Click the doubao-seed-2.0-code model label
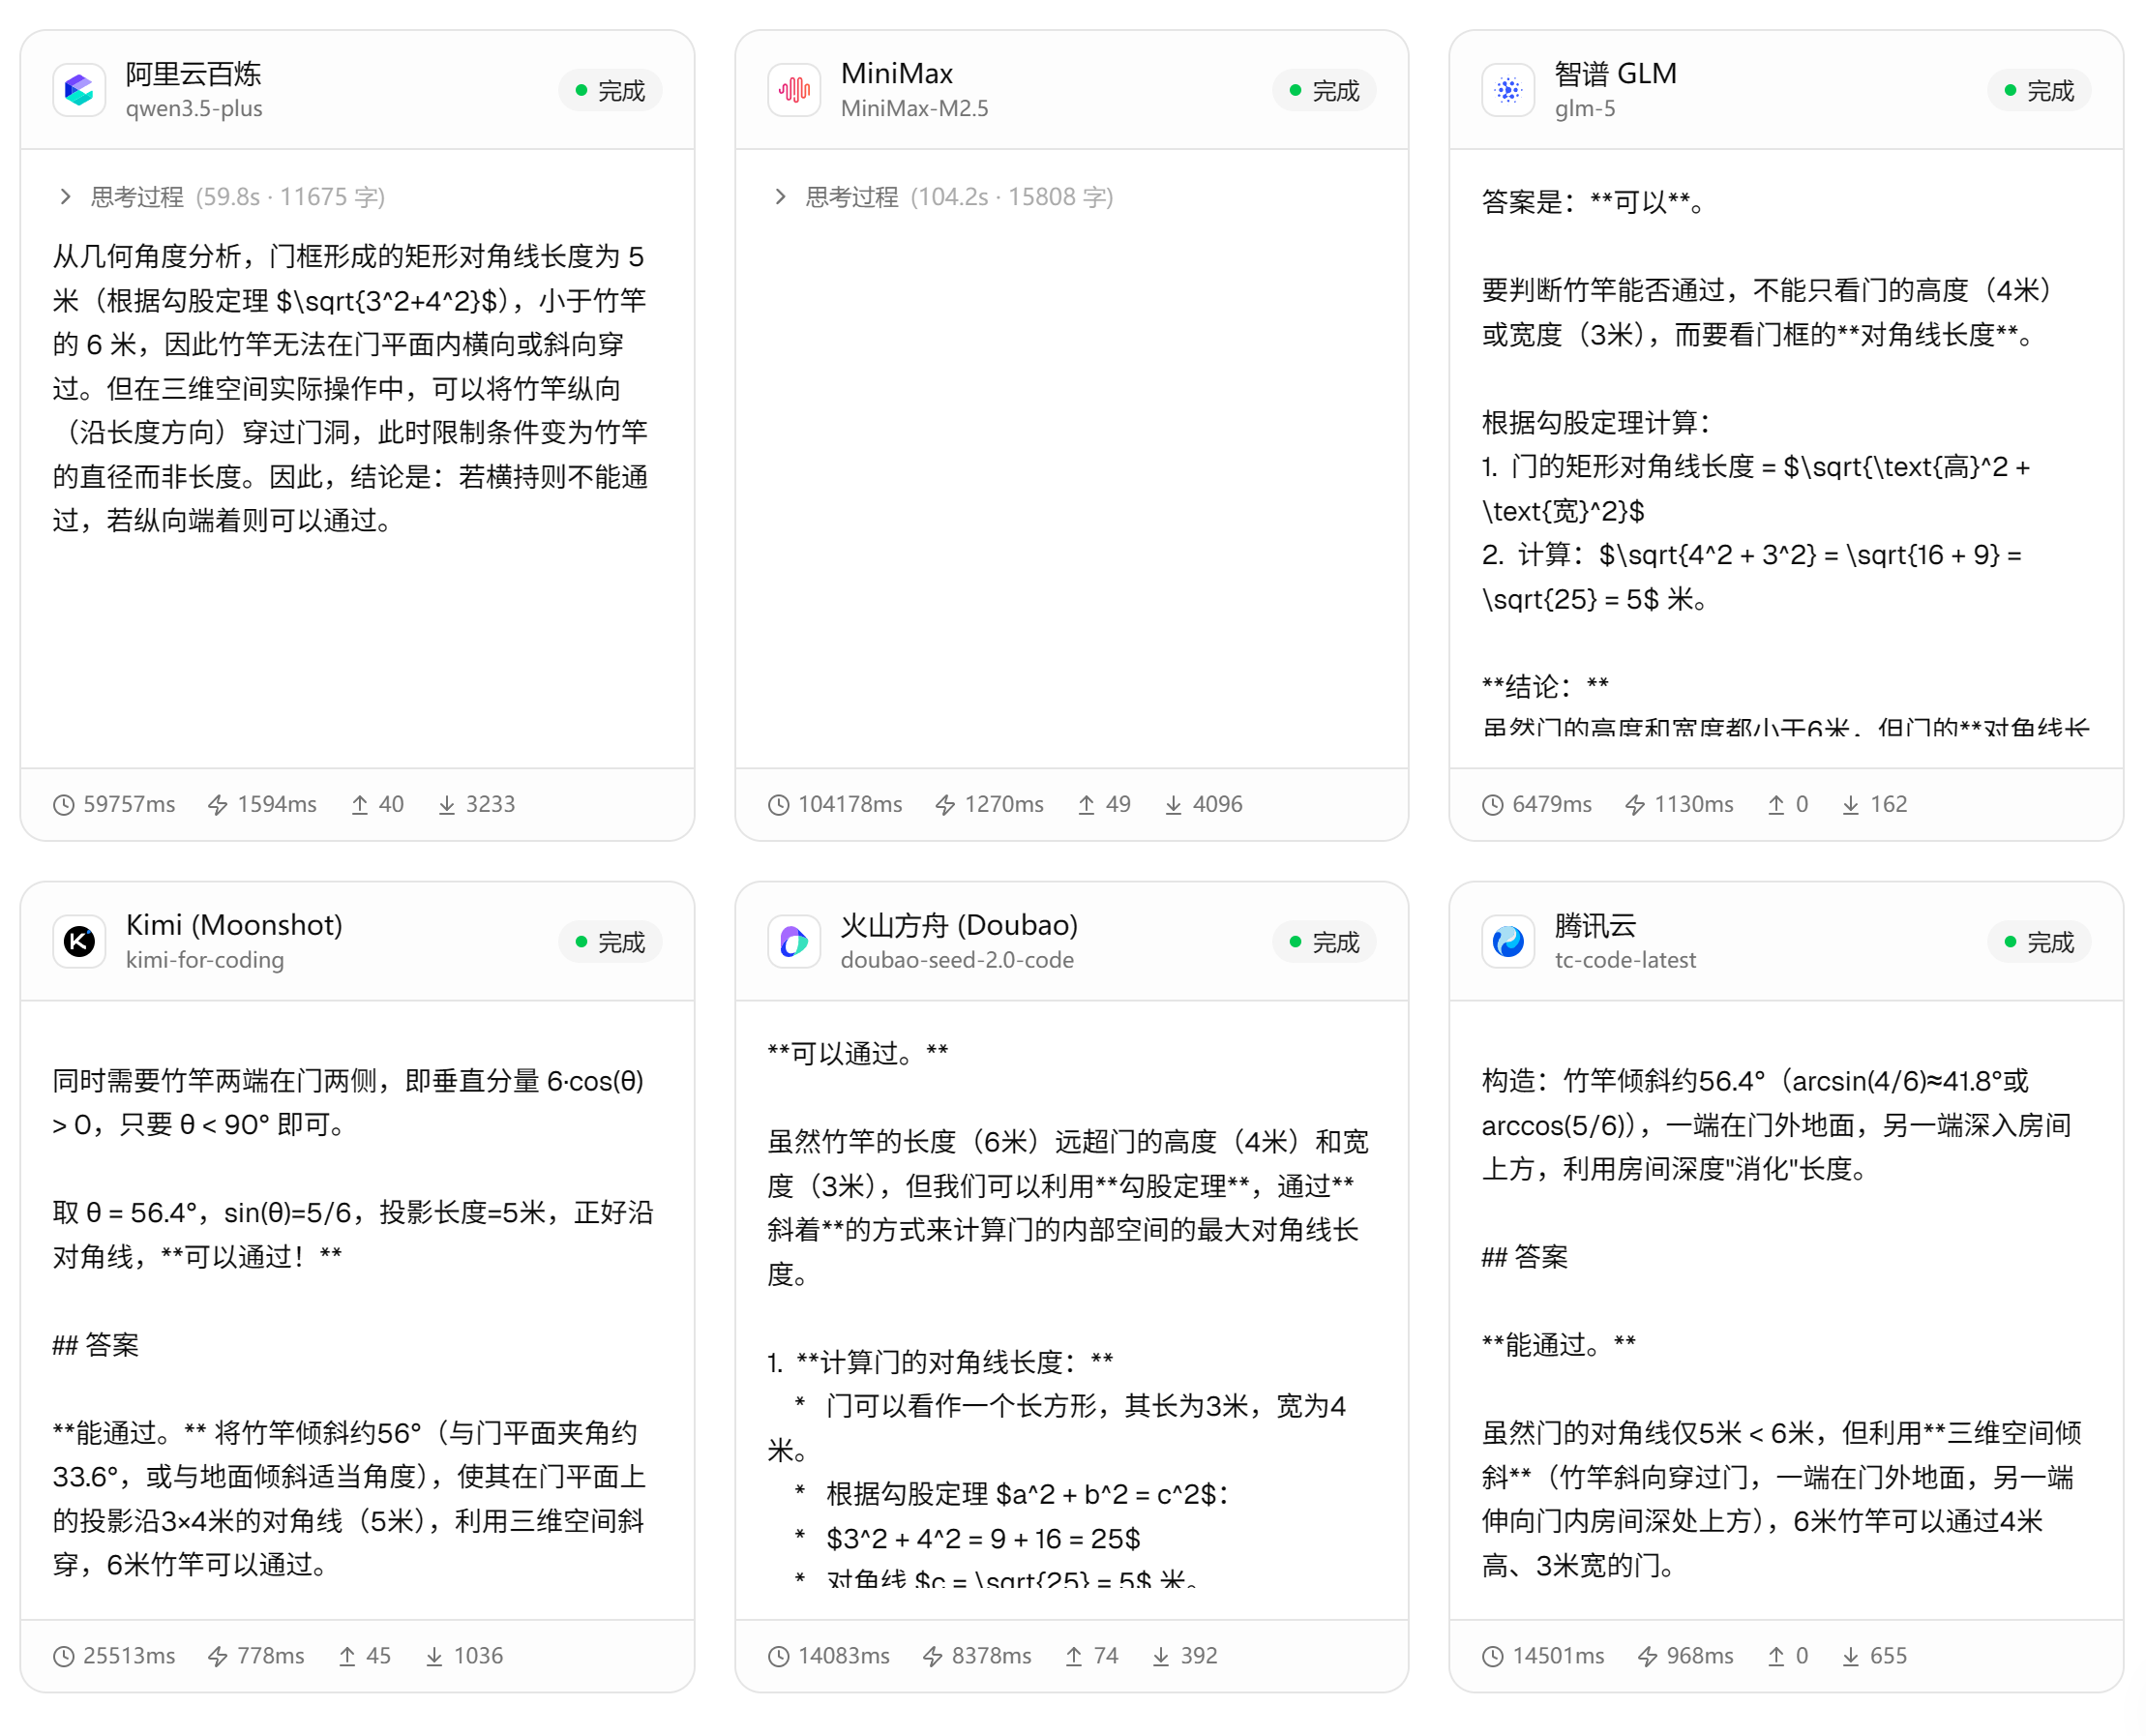The height and width of the screenshot is (1736, 2146). [x=956, y=960]
